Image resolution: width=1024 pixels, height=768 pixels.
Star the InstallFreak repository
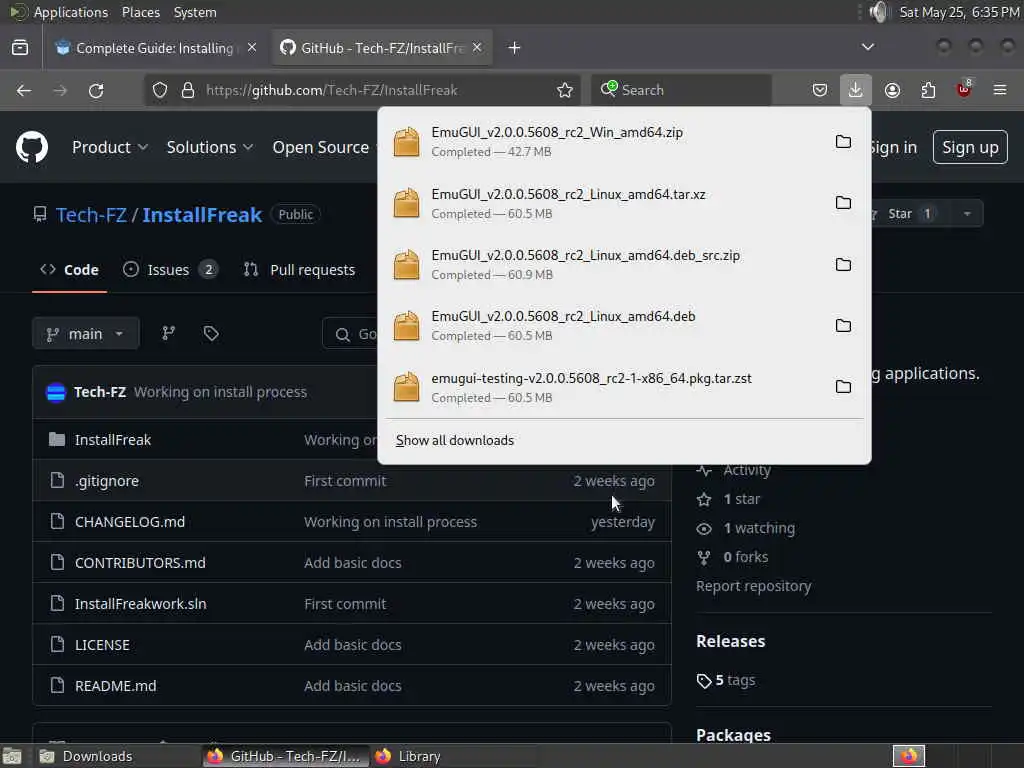[908, 214]
